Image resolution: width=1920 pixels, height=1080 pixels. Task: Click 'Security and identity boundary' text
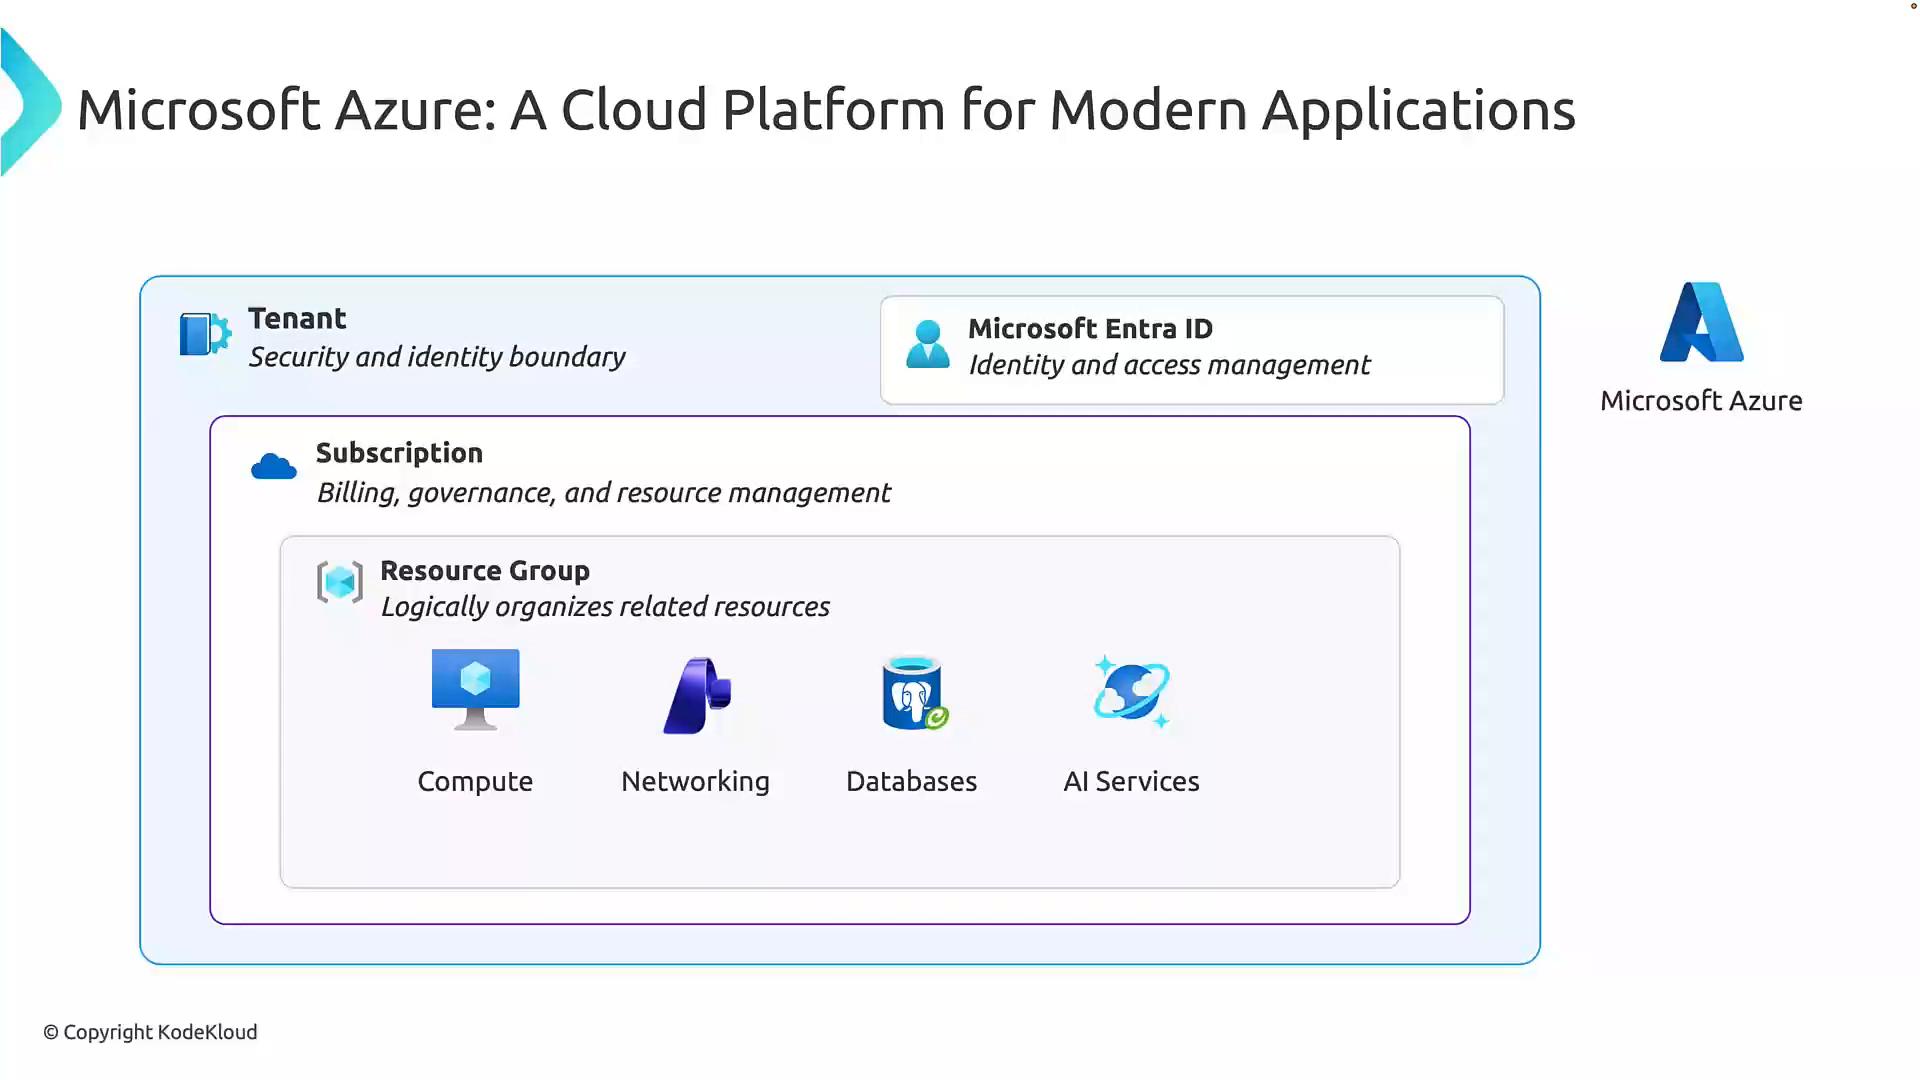click(x=437, y=357)
